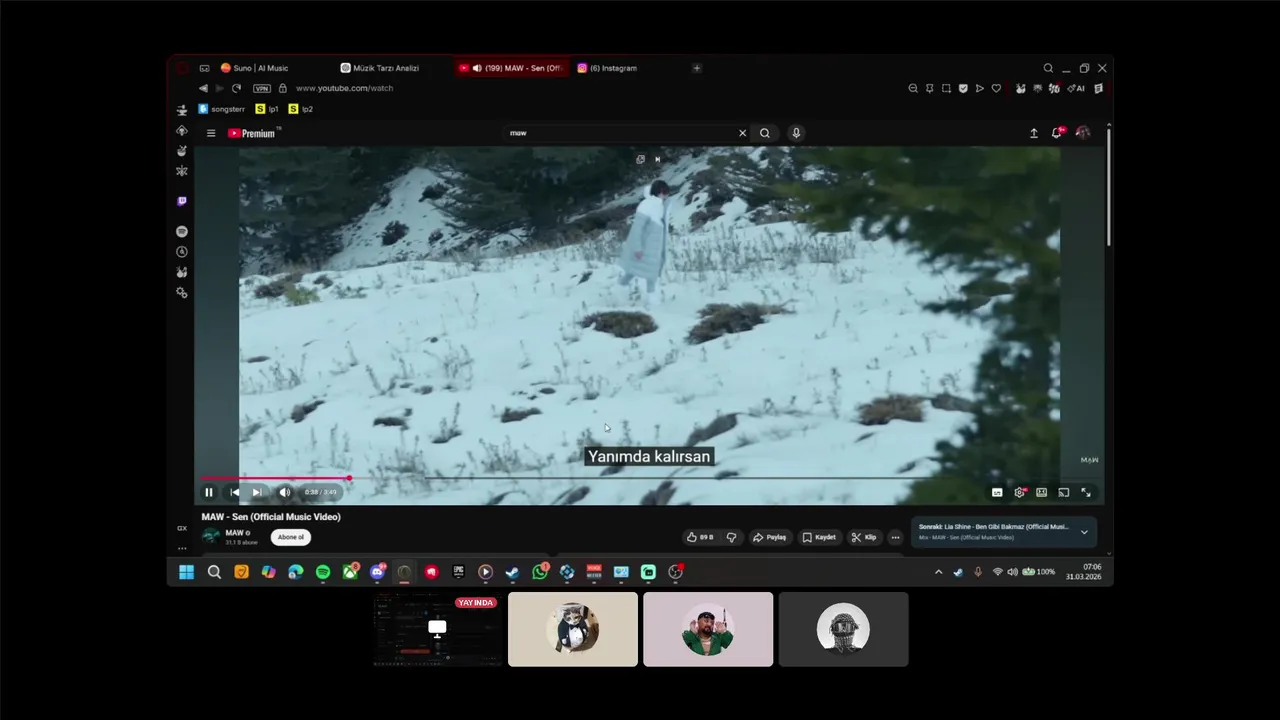Open YouTube account avatar menu

tap(1083, 133)
